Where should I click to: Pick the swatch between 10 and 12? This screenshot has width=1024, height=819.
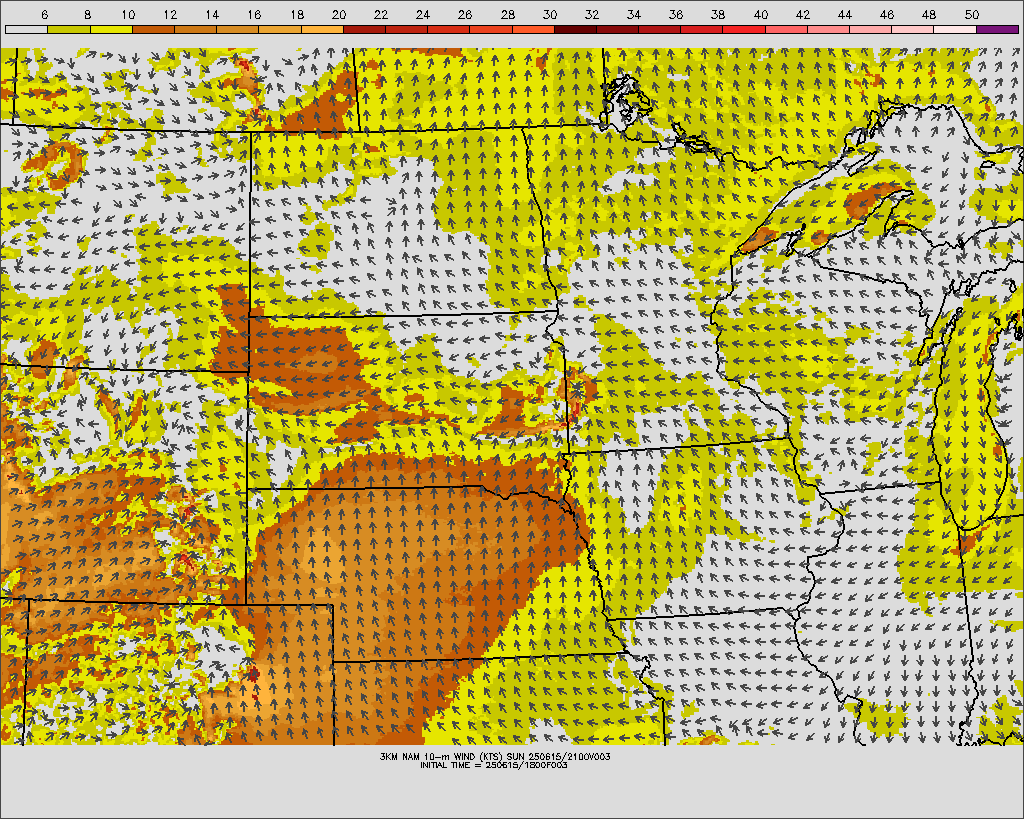[153, 29]
